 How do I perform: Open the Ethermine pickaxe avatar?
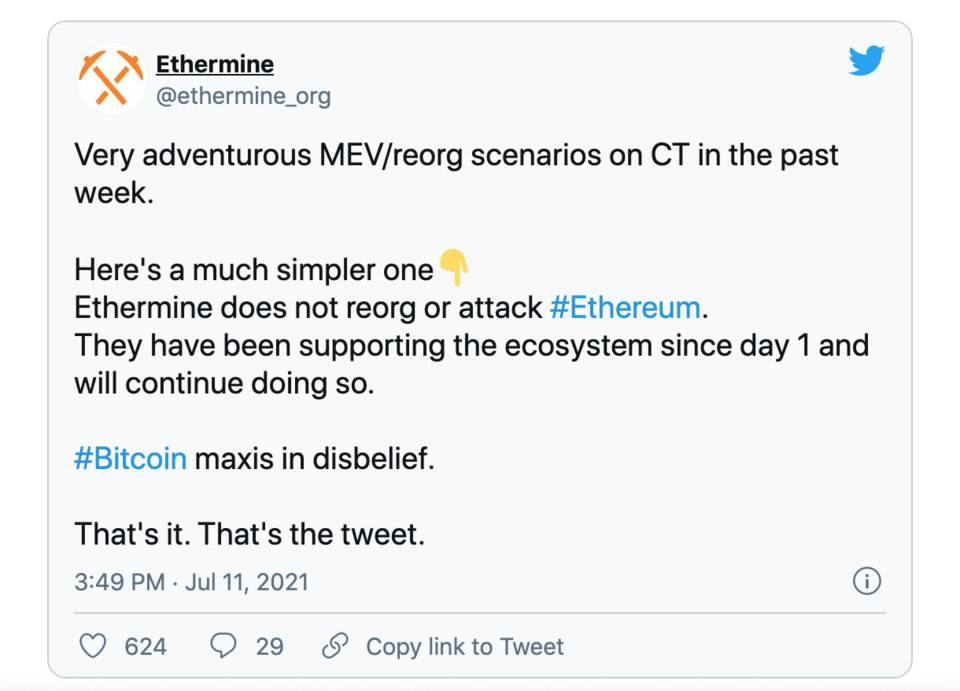[111, 78]
